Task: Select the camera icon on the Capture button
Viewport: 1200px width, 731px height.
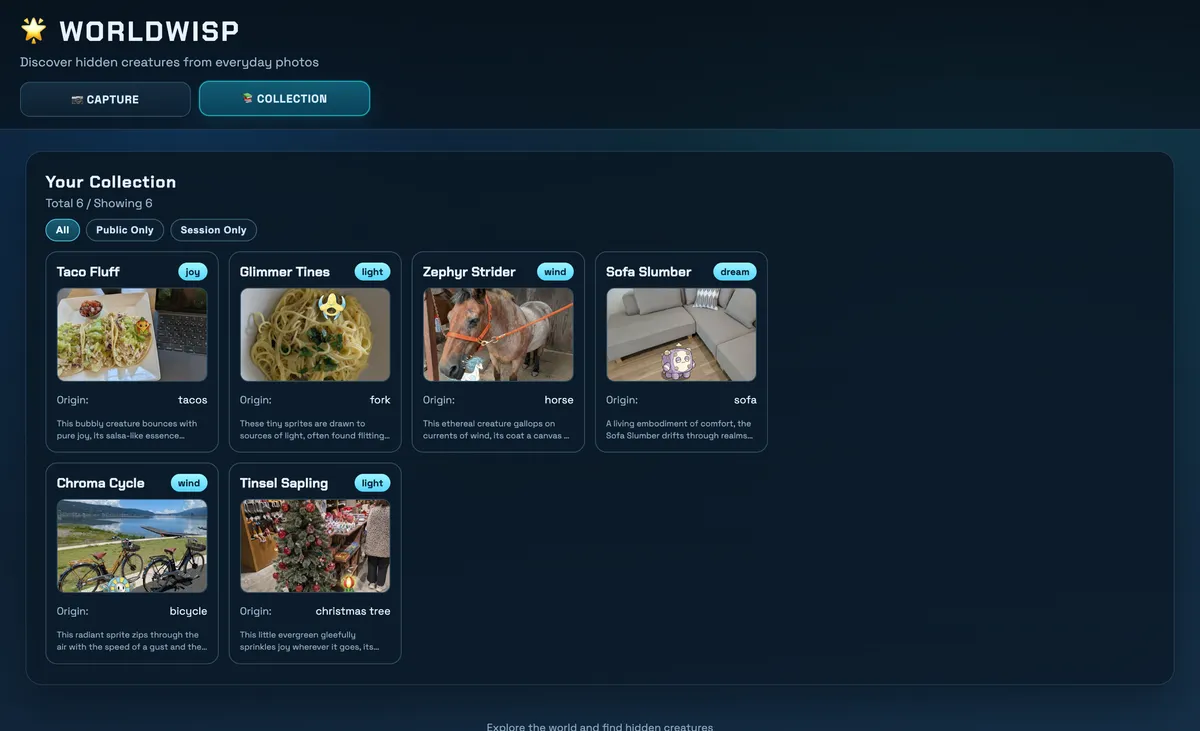Action: point(77,99)
